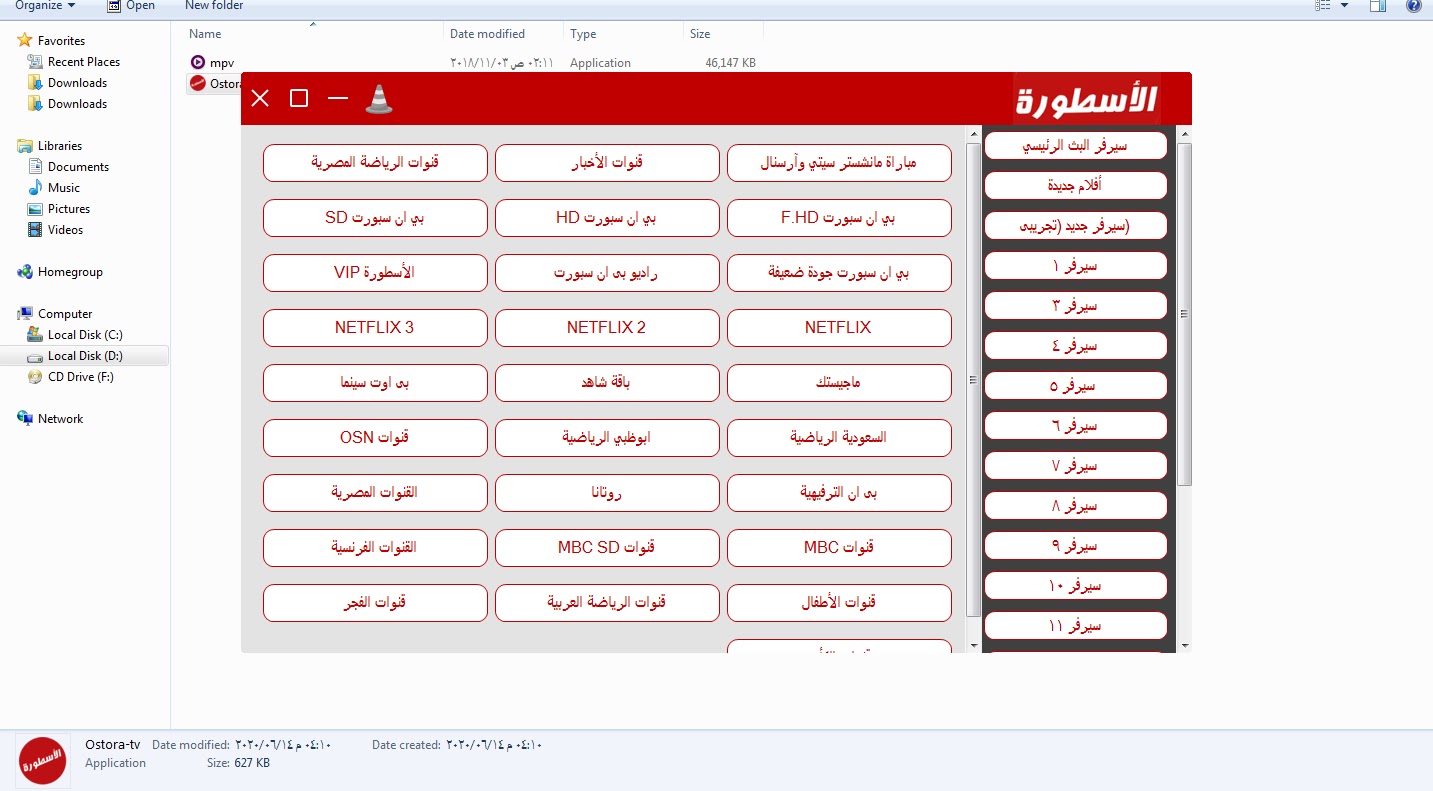Click the VLC cone icon in Ostora header

tap(378, 98)
